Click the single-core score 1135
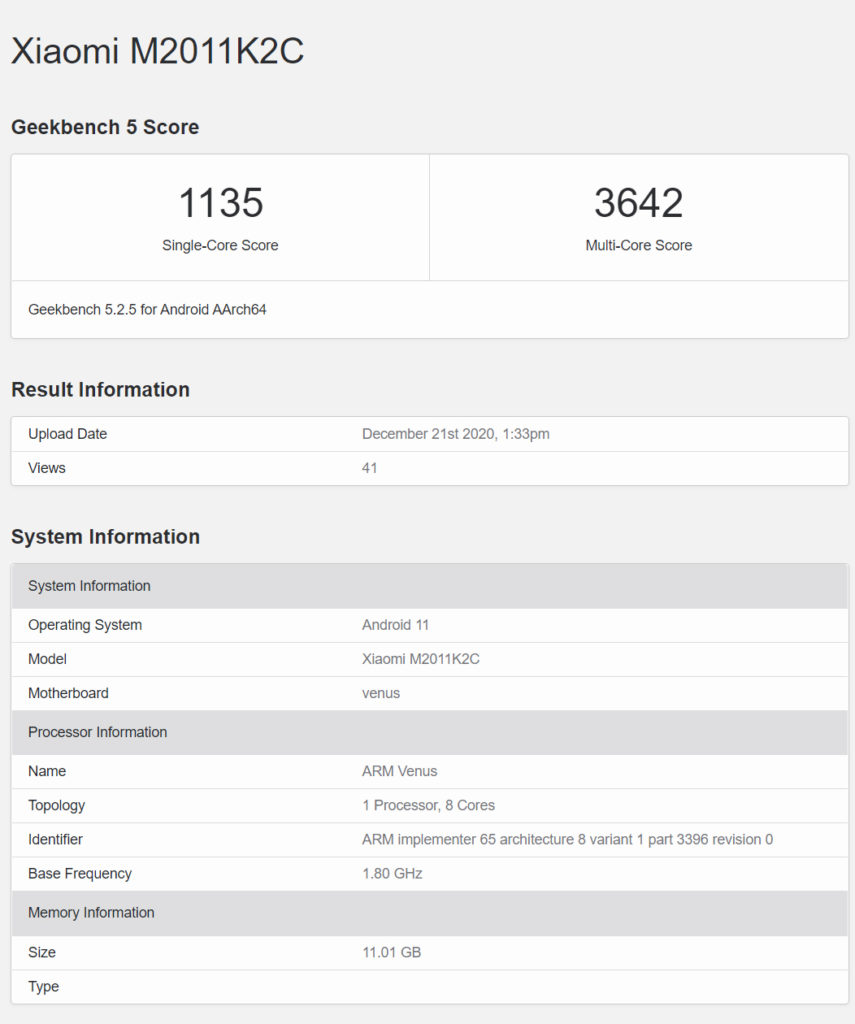The height and width of the screenshot is (1024, 855). (221, 202)
